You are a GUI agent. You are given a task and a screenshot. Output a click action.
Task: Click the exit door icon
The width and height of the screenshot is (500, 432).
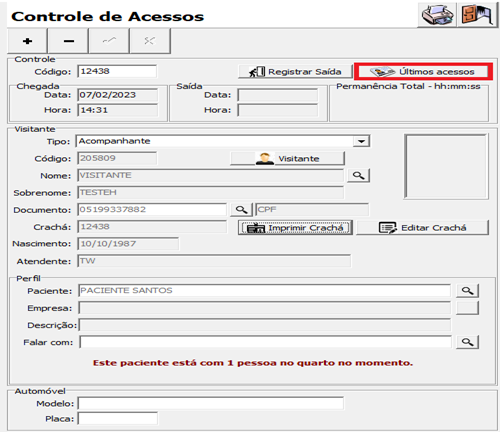(x=477, y=15)
